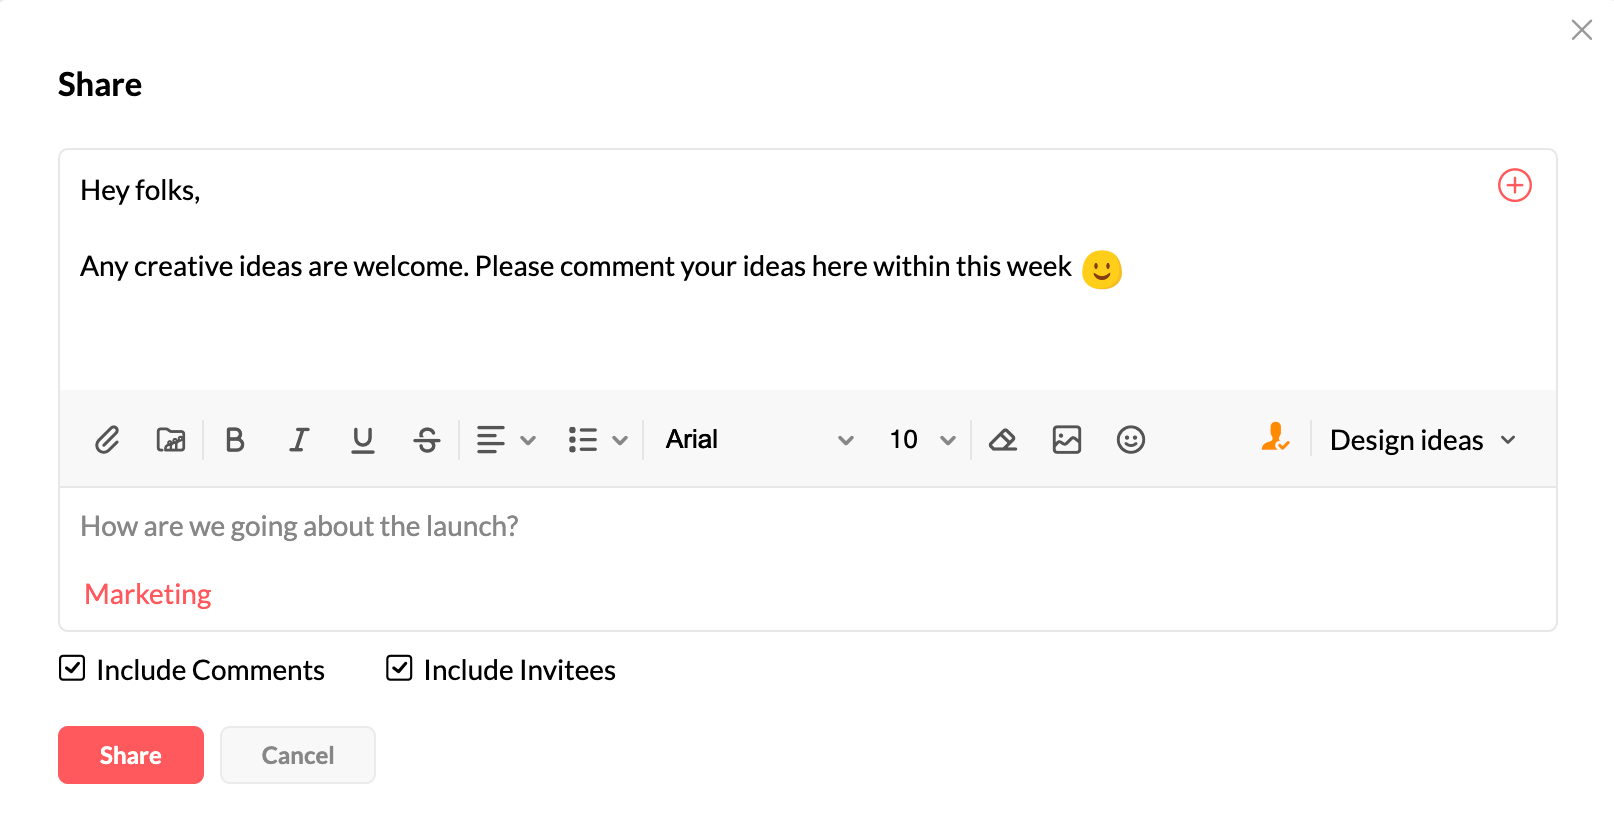Click the Cancel button

click(298, 755)
